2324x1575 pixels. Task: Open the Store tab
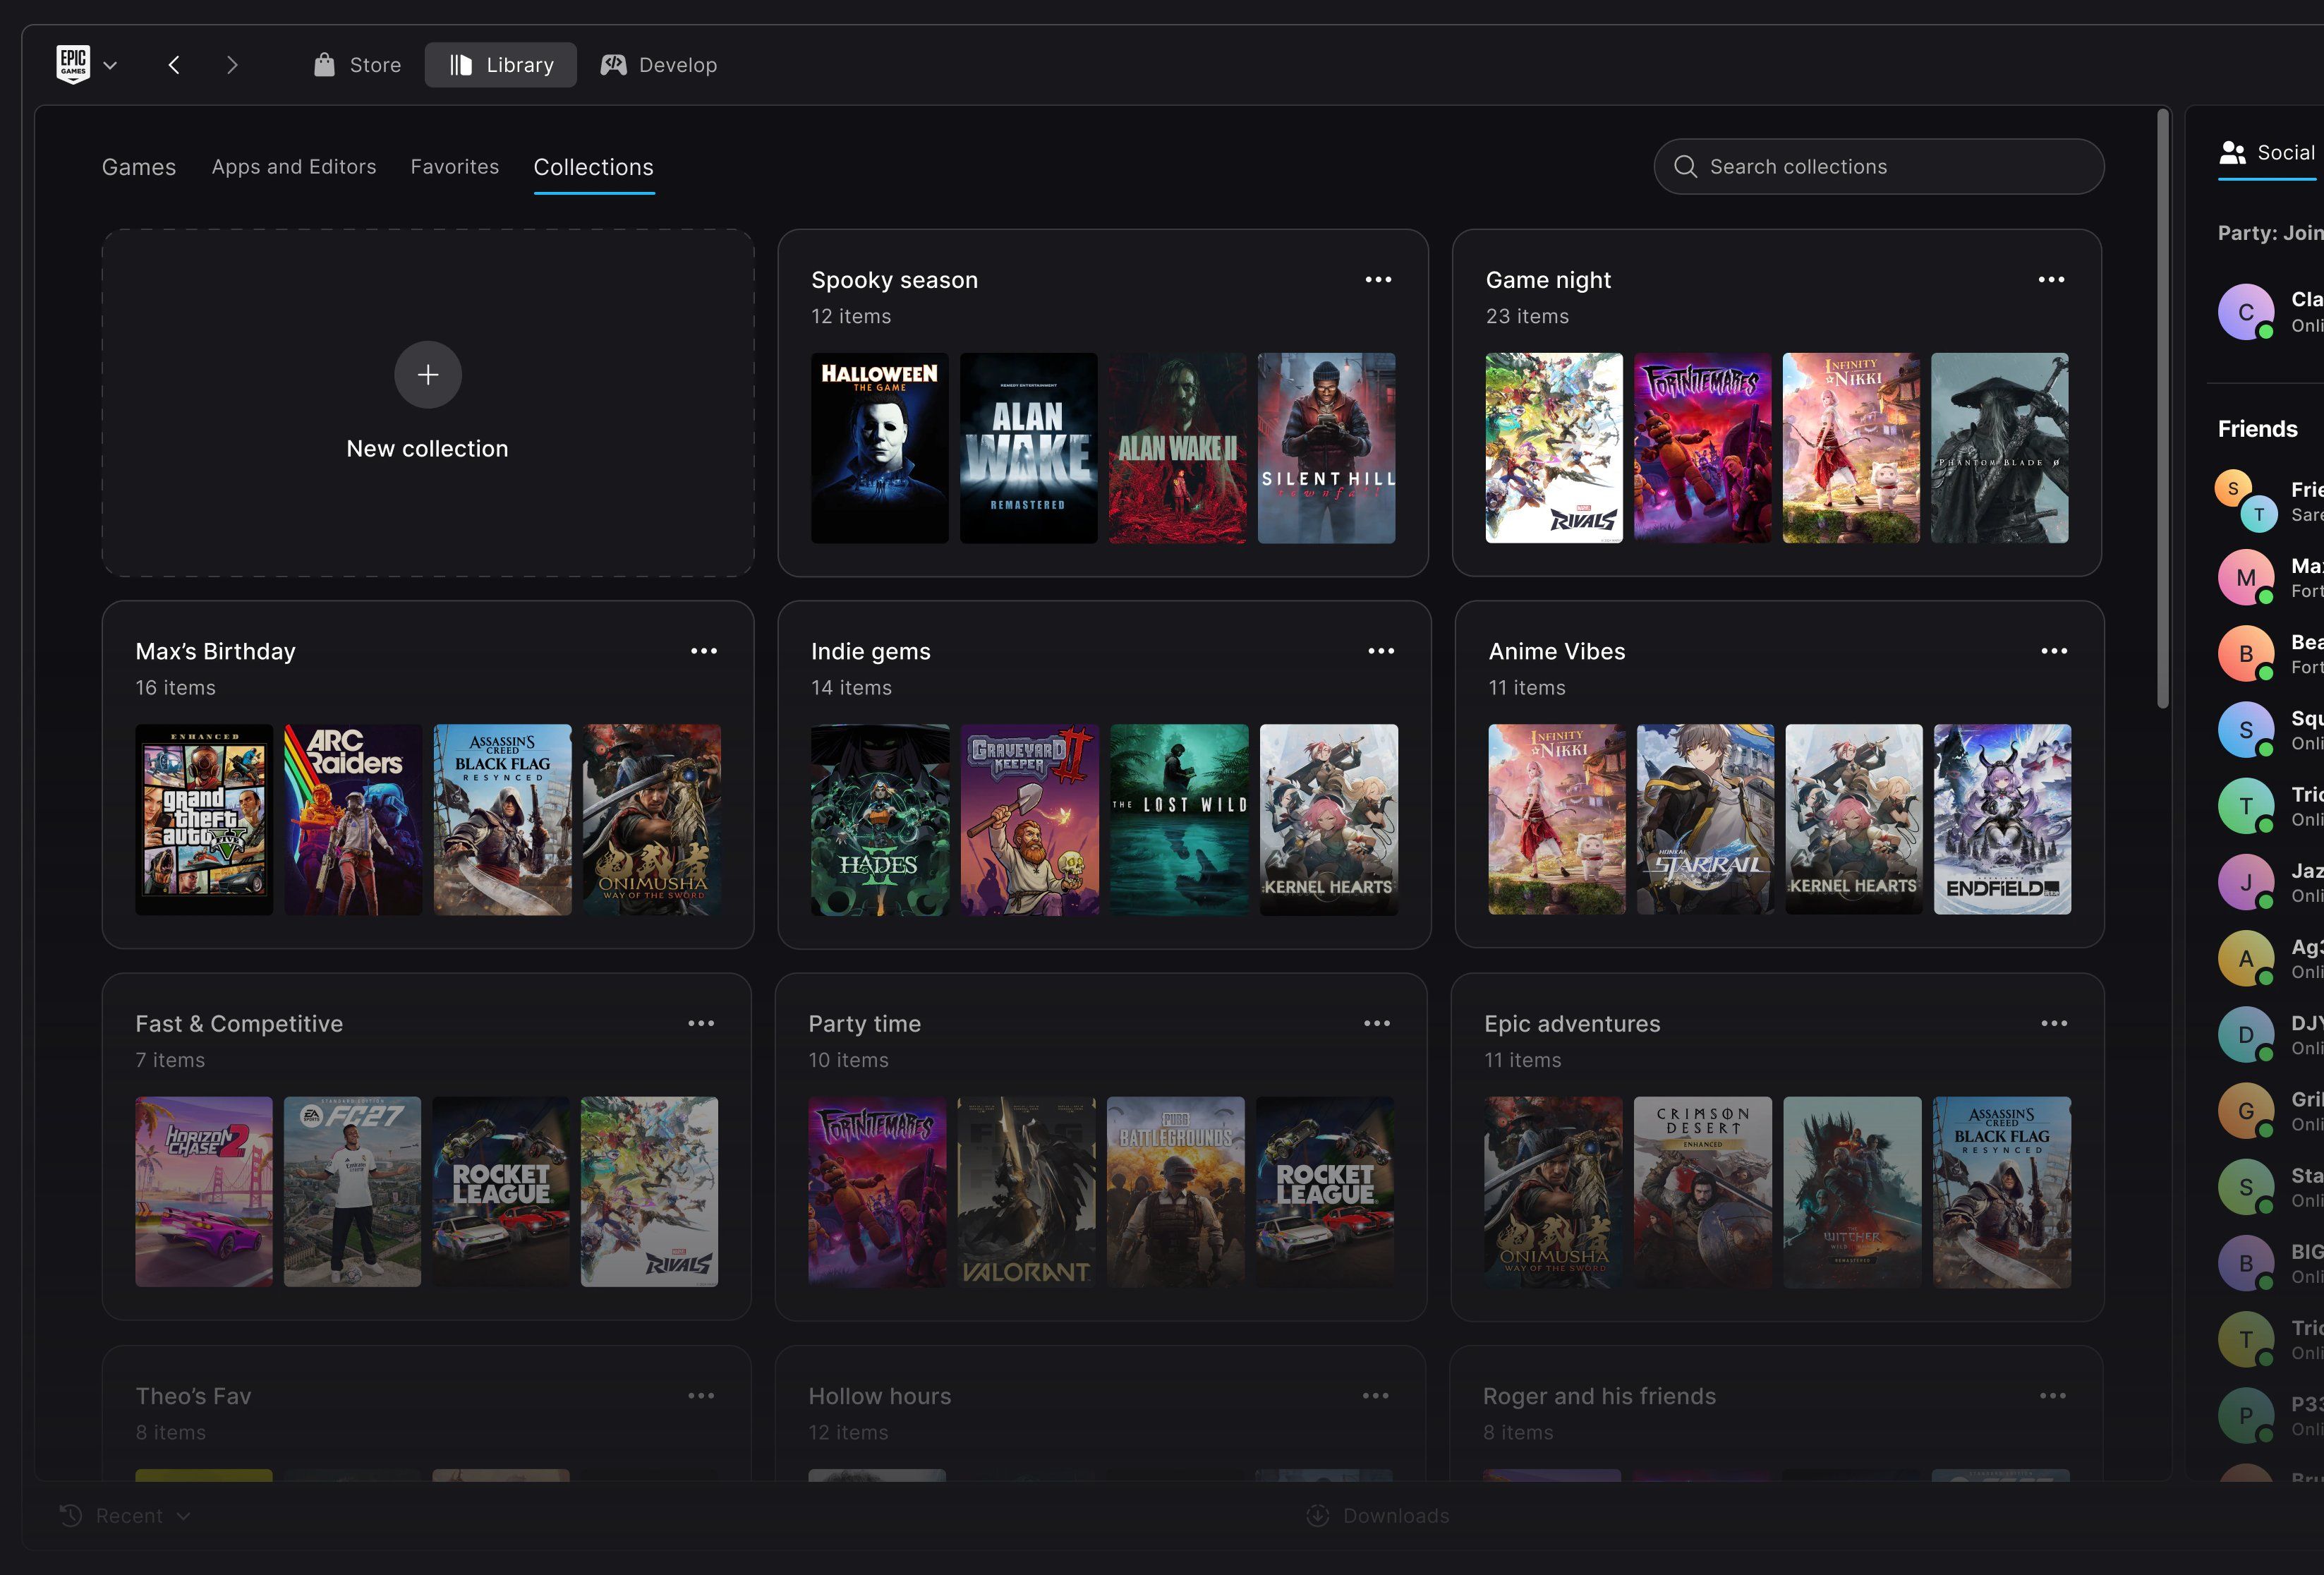pyautogui.click(x=357, y=65)
